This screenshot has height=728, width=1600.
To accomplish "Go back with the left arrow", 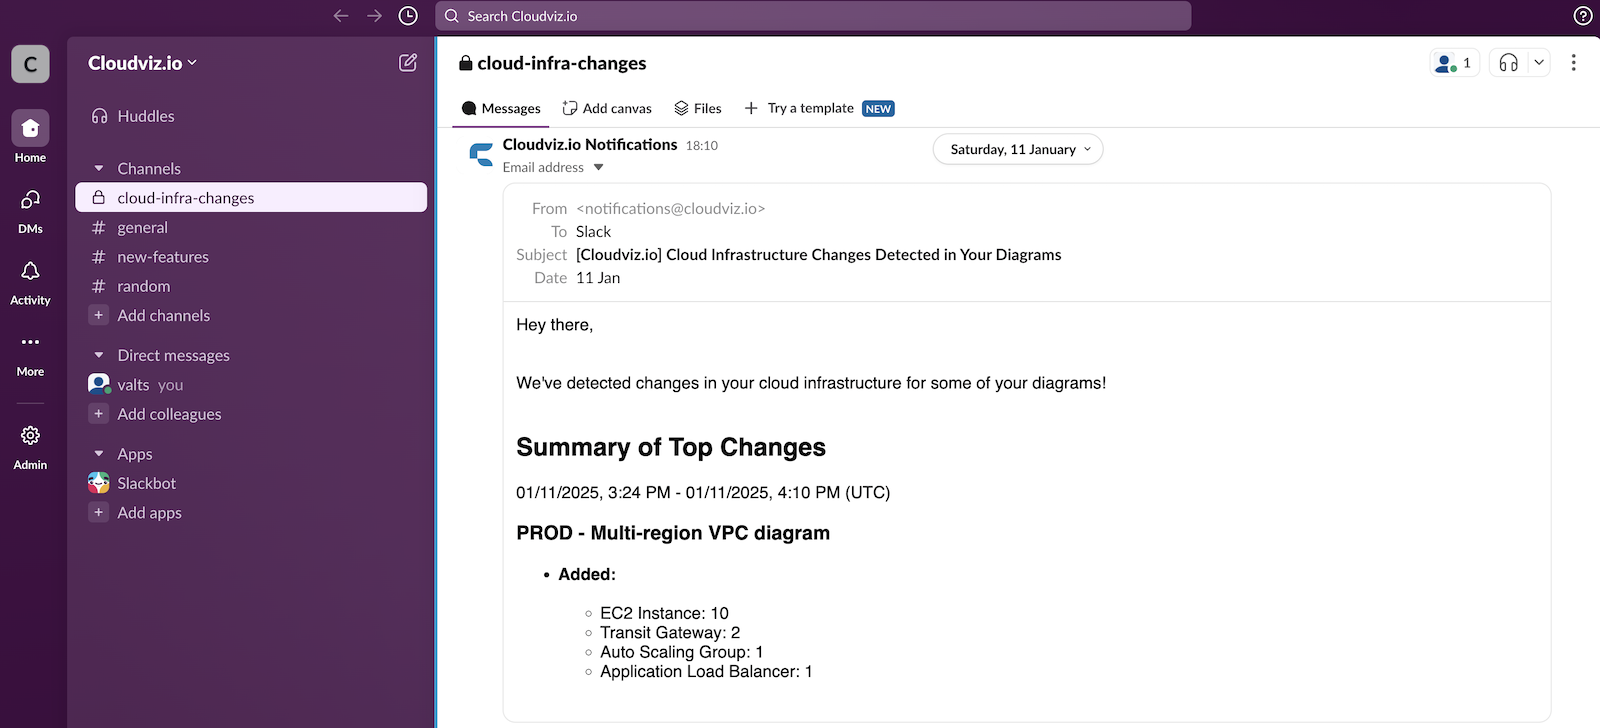I will (x=341, y=16).
